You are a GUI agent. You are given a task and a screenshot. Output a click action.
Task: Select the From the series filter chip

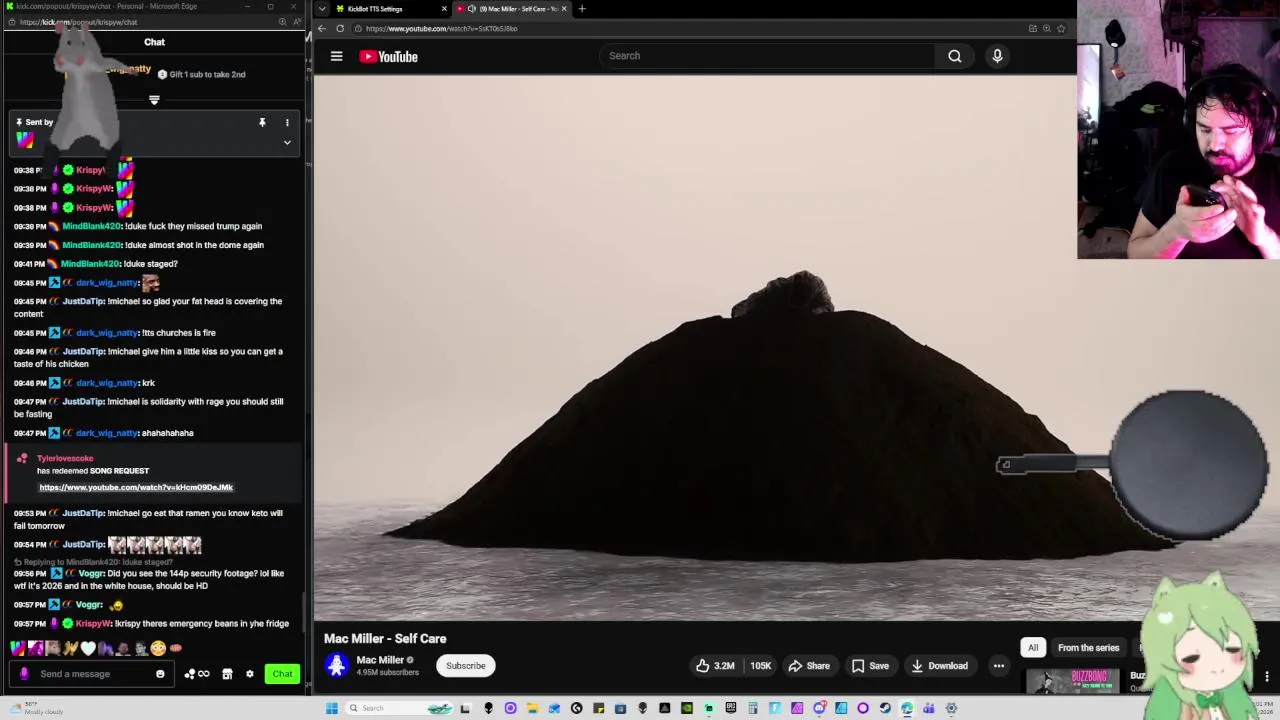(1088, 648)
